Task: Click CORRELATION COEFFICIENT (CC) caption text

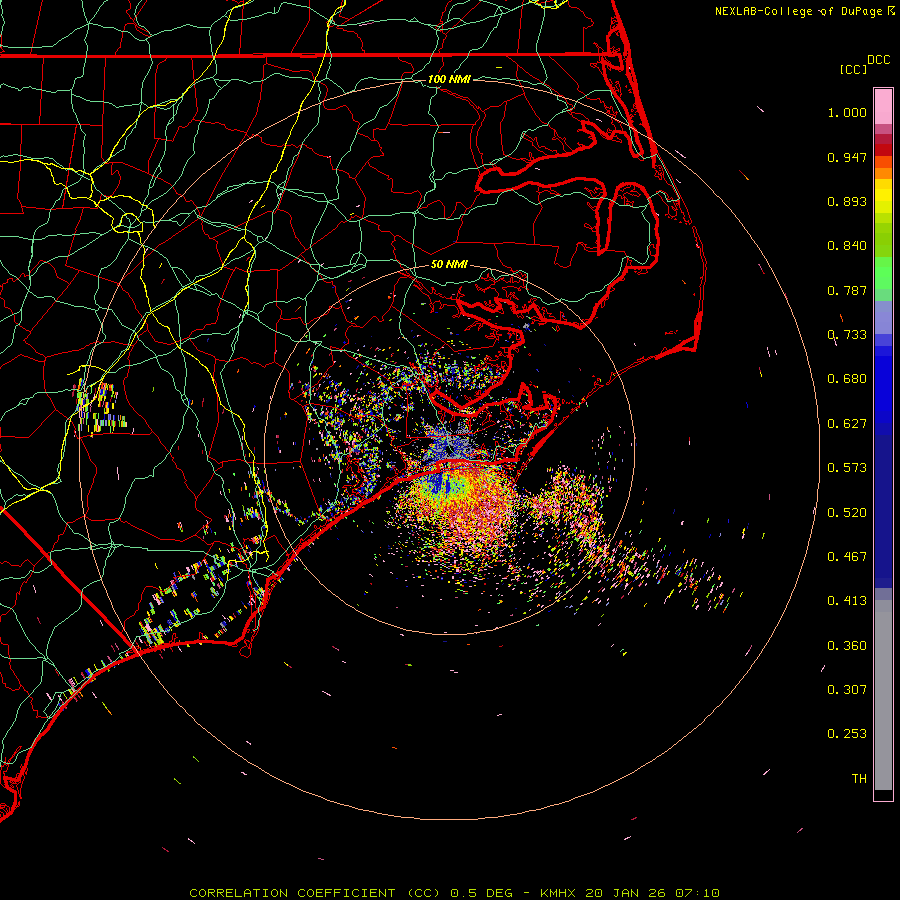Action: pos(315,893)
